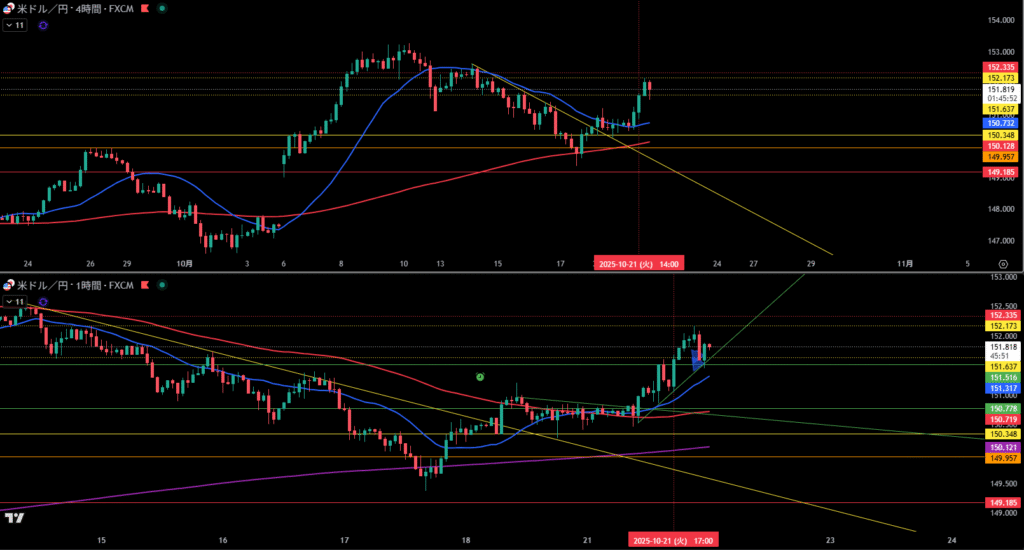Click the purple indicator icon on lower chart
The image size is (1024, 550).
click(43, 301)
